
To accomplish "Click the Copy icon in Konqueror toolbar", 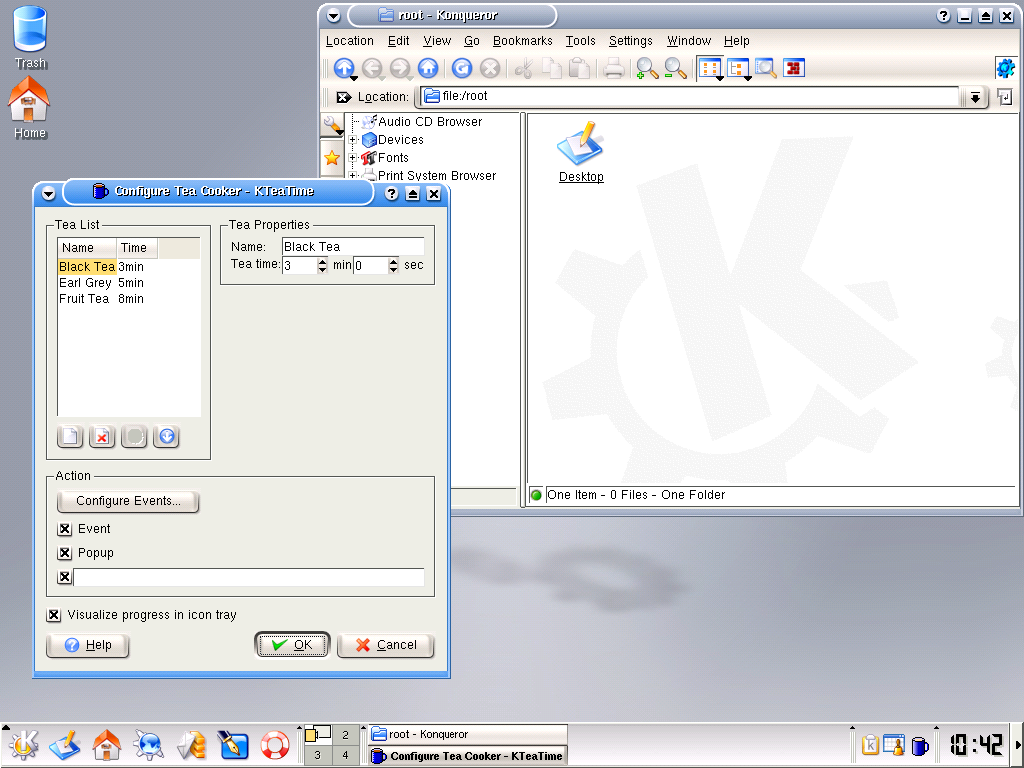I will click(x=552, y=68).
